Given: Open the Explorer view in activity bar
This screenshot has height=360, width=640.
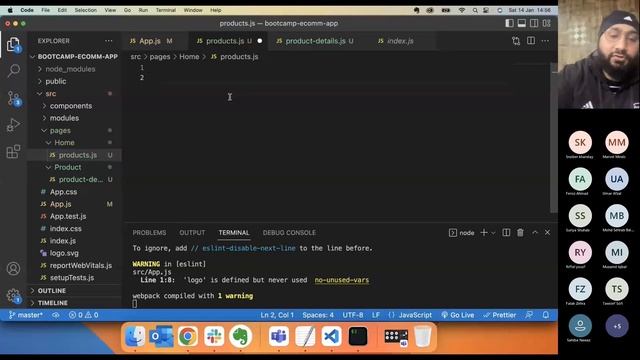Looking at the screenshot, I should (13, 44).
